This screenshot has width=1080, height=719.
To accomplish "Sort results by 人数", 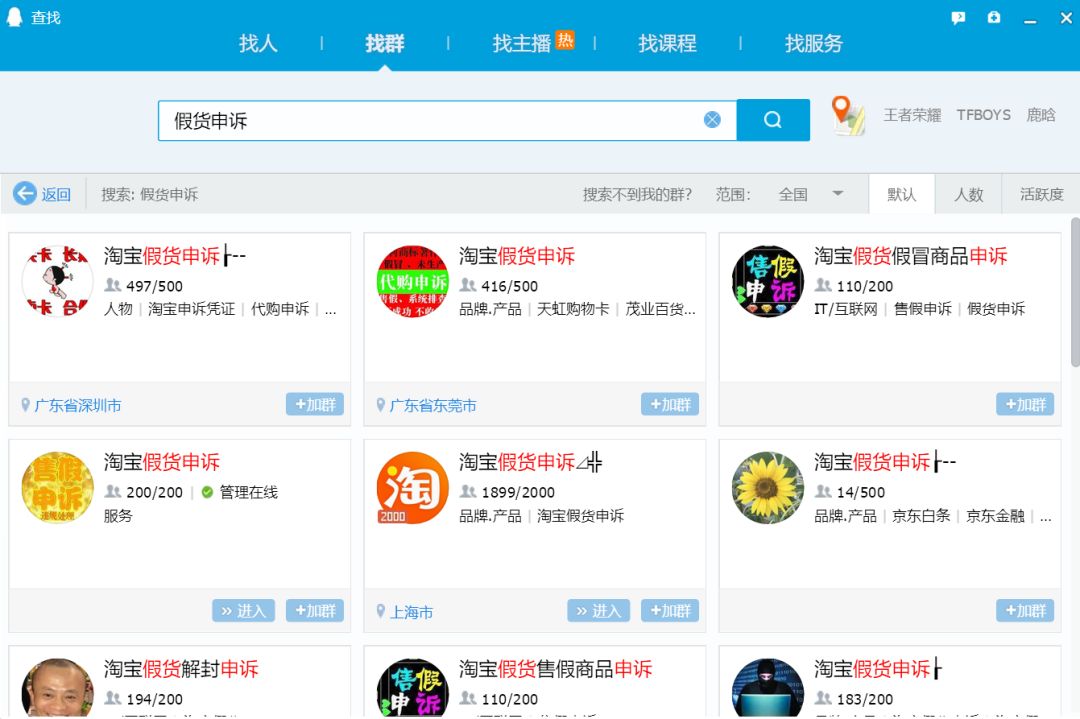I will [968, 194].
